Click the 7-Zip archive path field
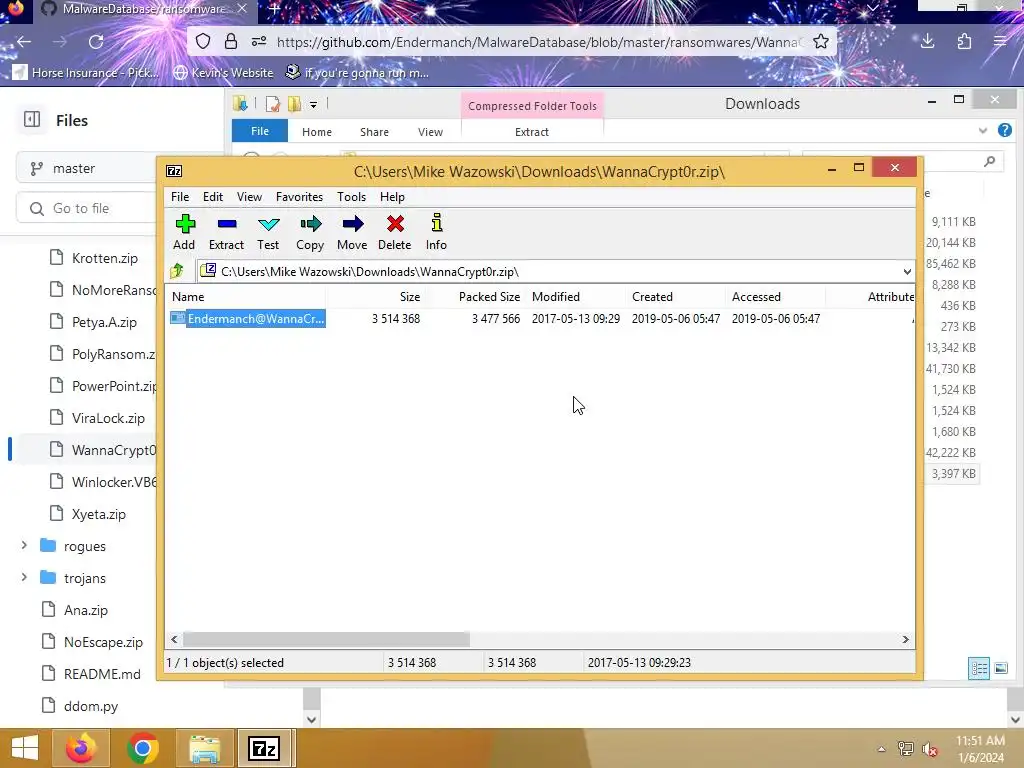This screenshot has height=768, width=1024. coord(555,272)
